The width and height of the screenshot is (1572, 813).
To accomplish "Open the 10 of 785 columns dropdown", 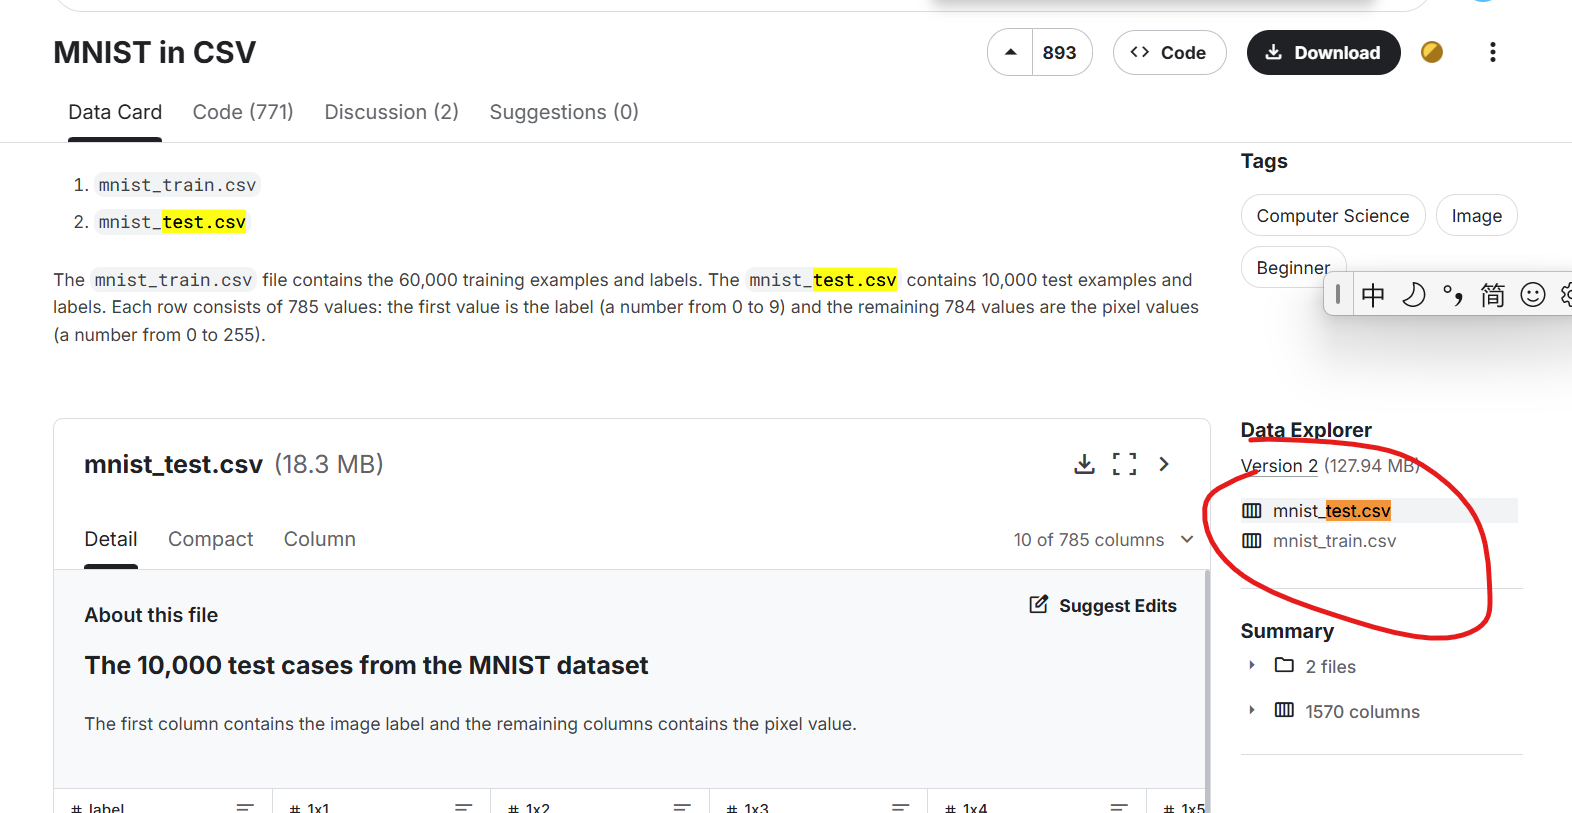I will coord(1104,540).
